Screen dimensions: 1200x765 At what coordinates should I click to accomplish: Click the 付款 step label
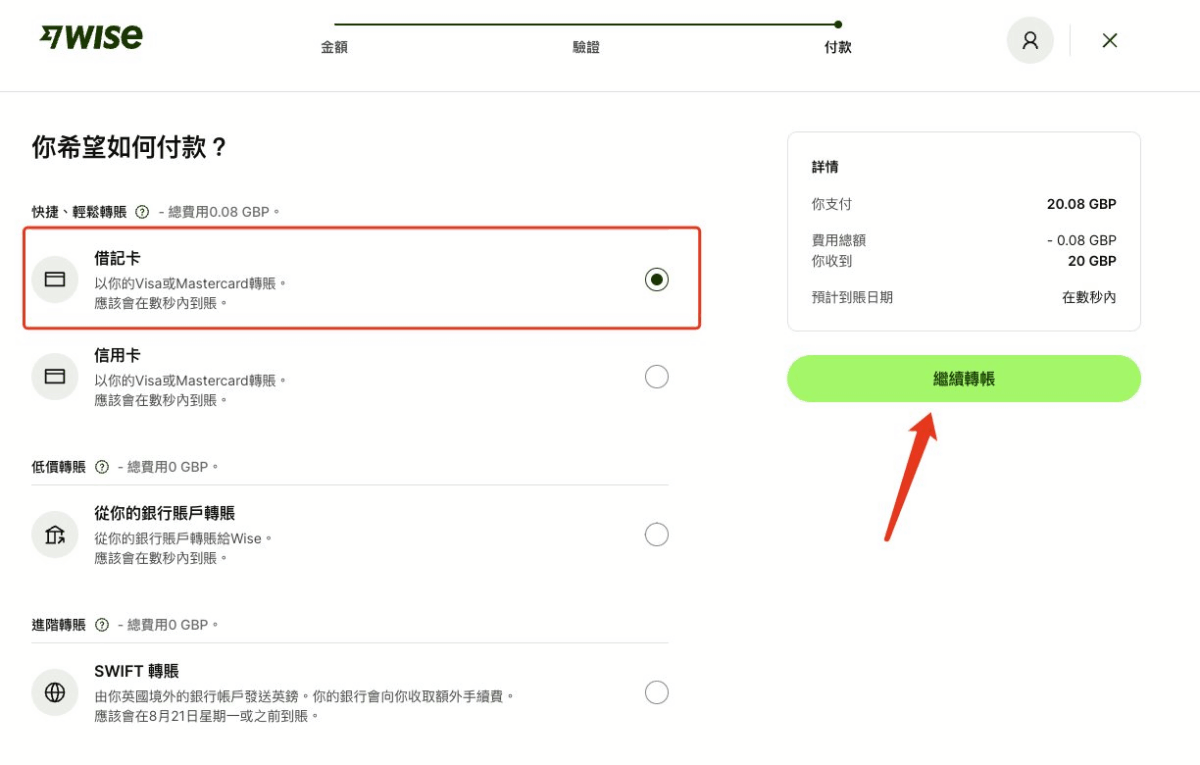pos(838,47)
